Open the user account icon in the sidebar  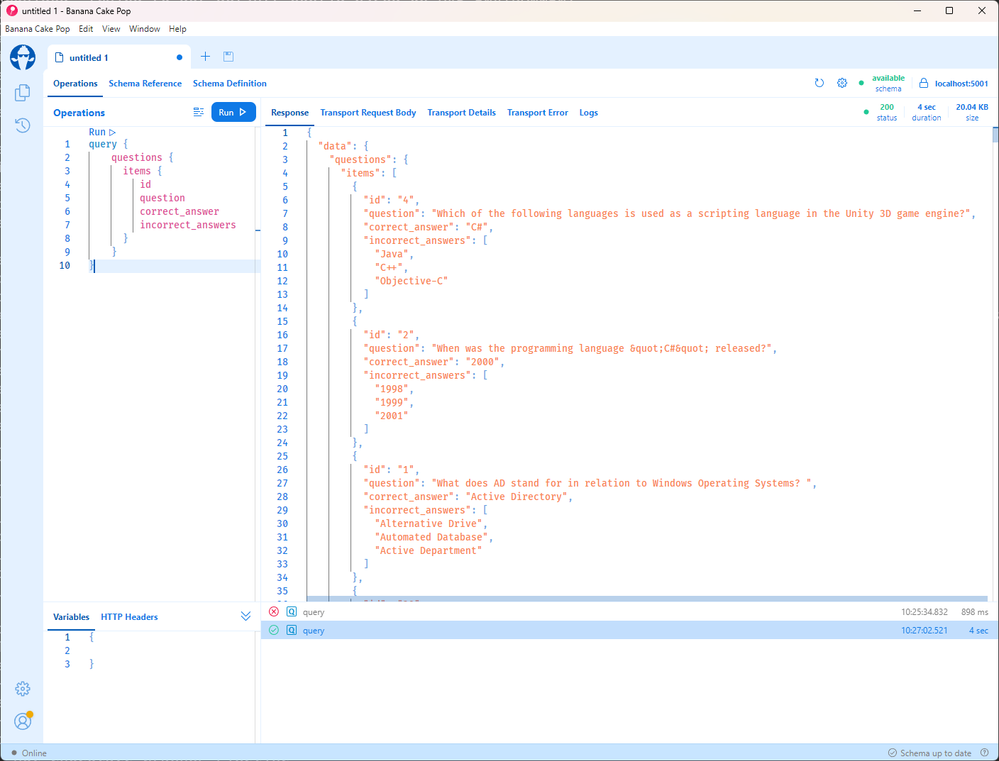pyautogui.click(x=23, y=720)
